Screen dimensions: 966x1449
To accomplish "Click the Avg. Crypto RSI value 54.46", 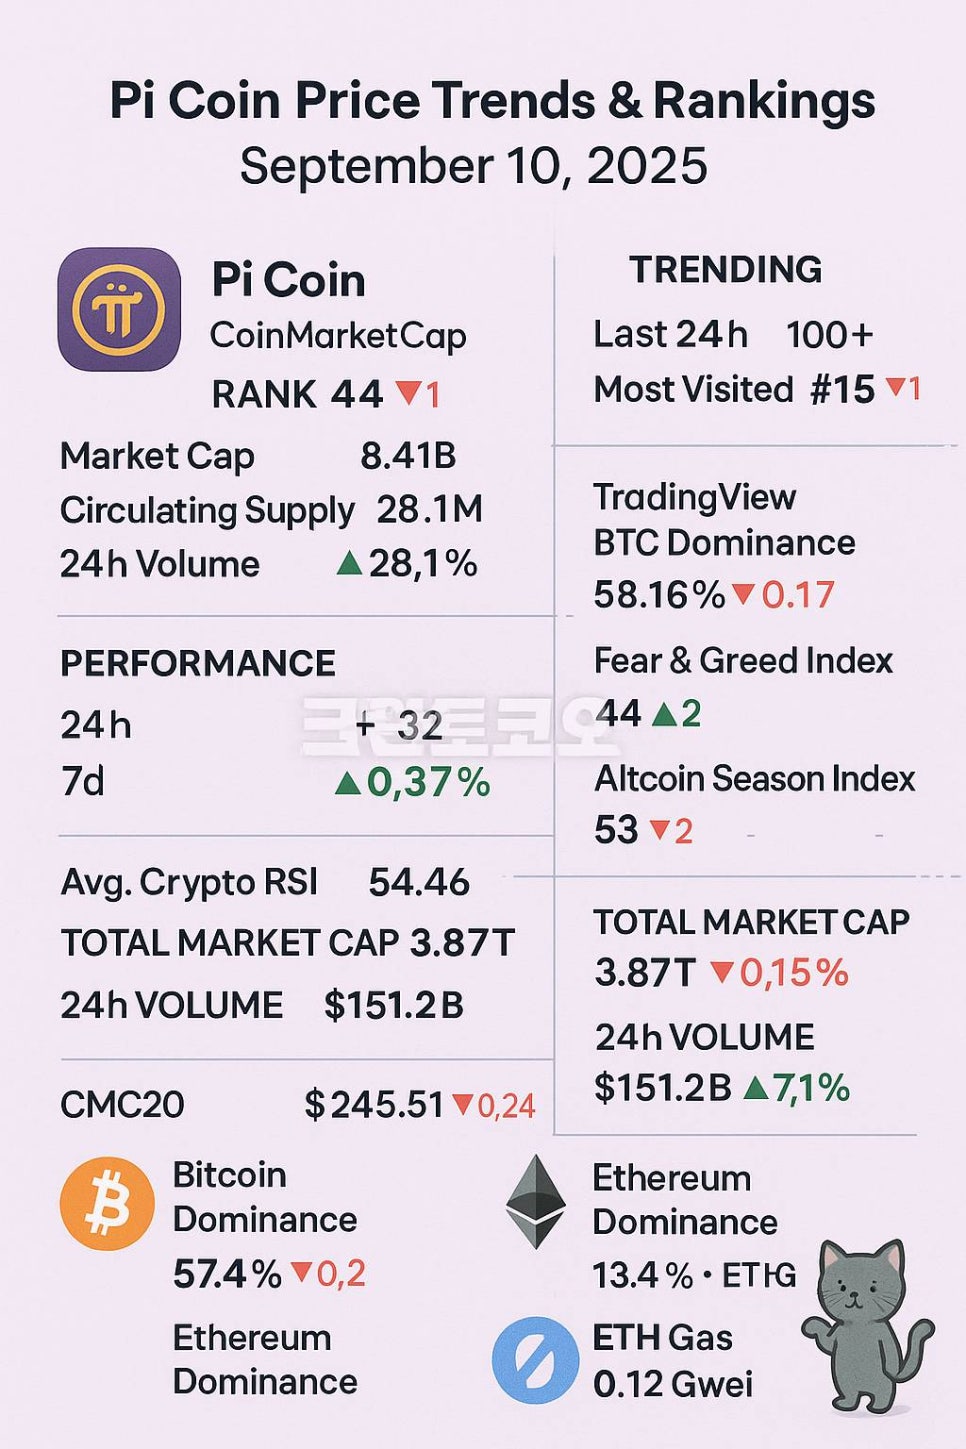I will 419,882.
